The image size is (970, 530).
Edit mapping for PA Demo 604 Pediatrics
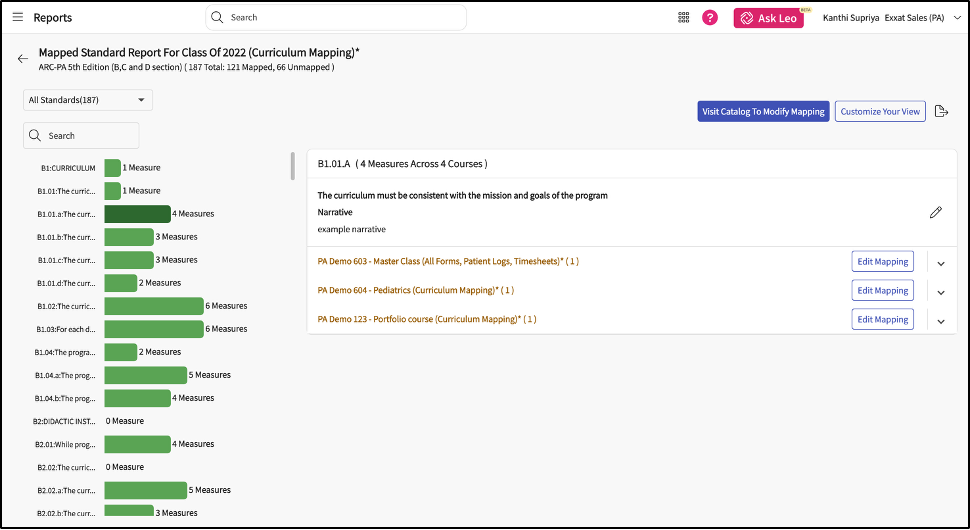tap(884, 291)
